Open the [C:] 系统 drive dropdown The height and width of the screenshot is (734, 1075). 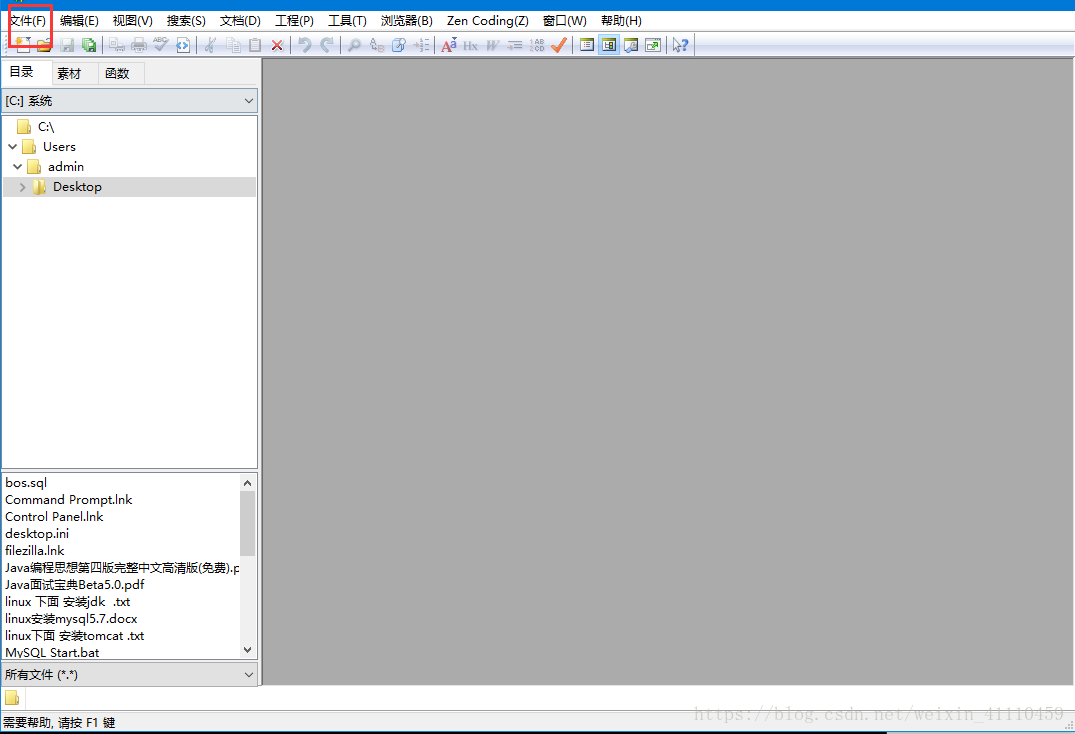tap(130, 101)
